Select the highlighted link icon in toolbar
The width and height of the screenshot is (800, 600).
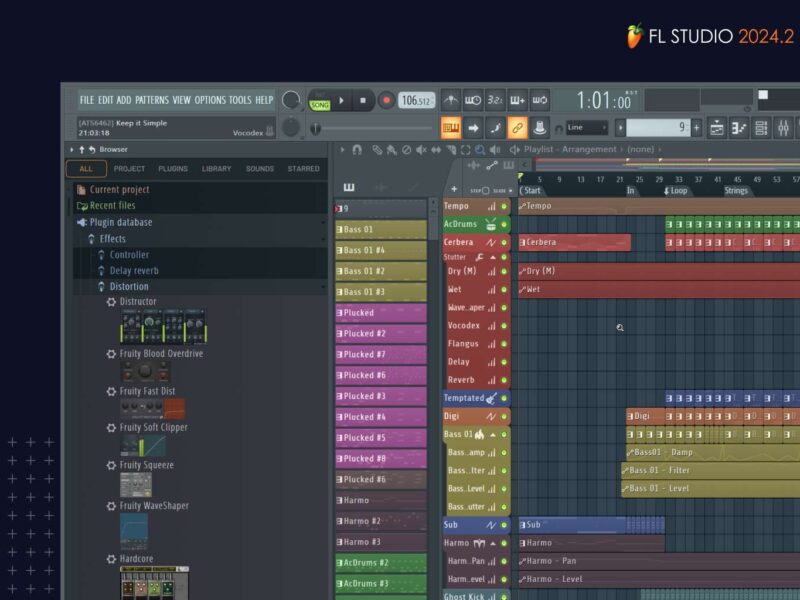517,128
